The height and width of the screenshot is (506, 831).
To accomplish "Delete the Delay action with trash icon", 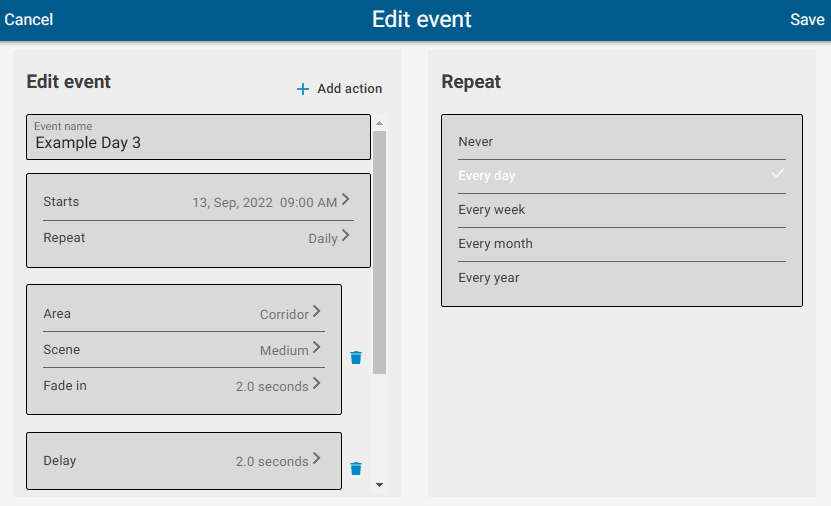I will (356, 468).
